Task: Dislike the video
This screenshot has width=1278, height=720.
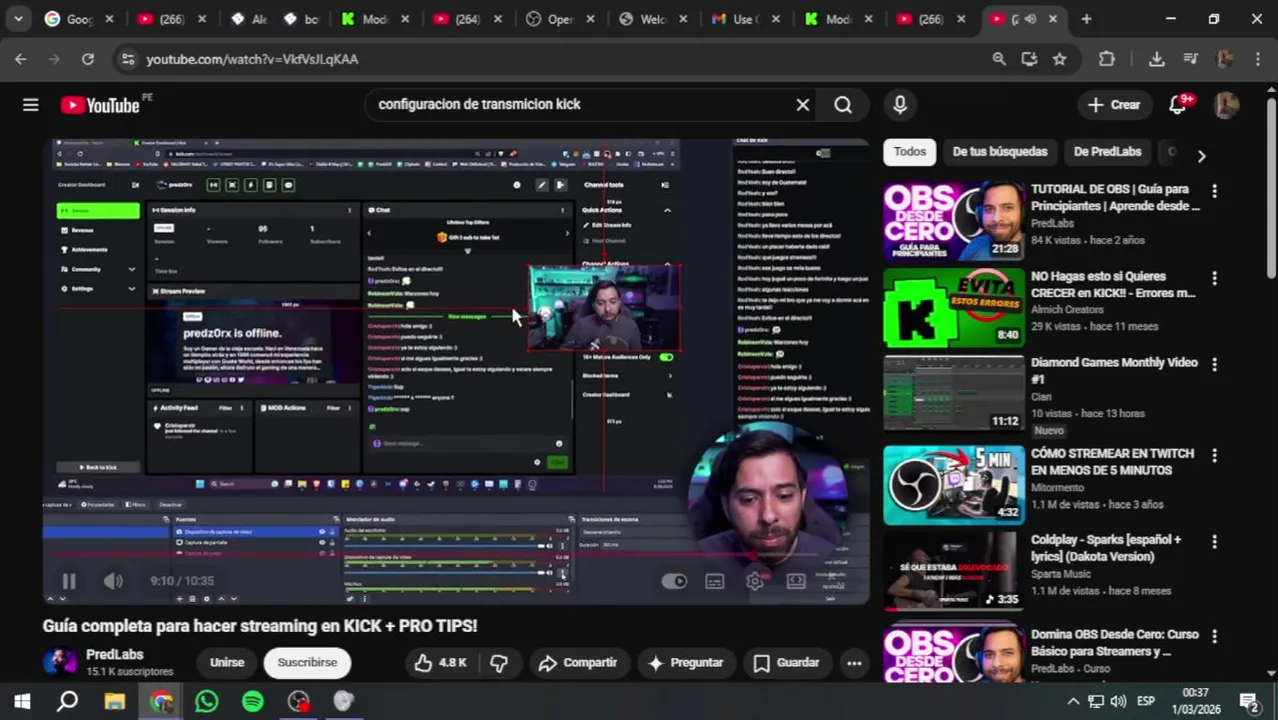Action: [x=499, y=662]
